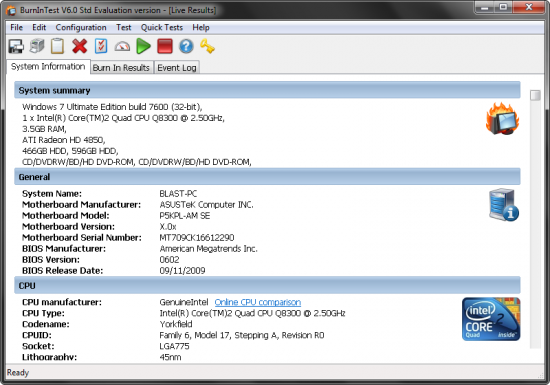Click the BIOS version value 0602
The height and width of the screenshot is (385, 550).
[169, 260]
